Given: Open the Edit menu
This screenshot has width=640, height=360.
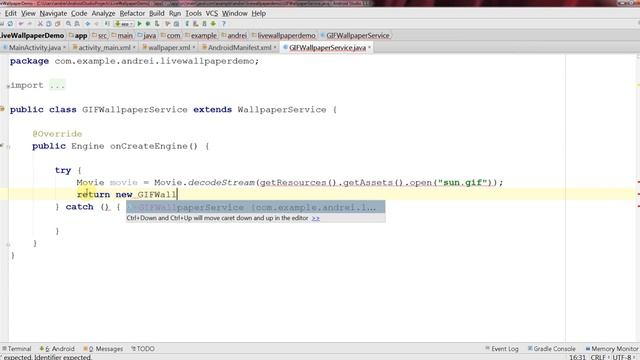Looking at the screenshot, I should coord(11,13).
